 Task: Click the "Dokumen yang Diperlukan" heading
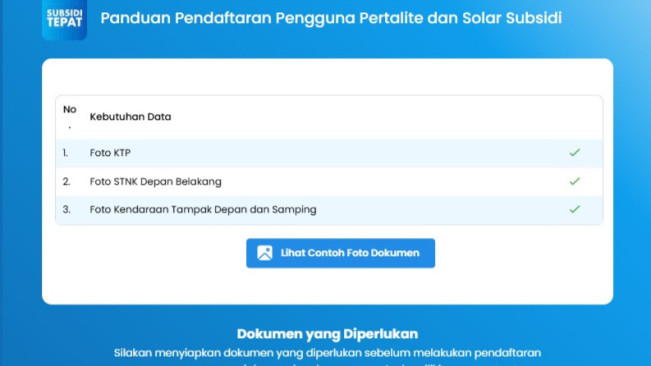327,334
